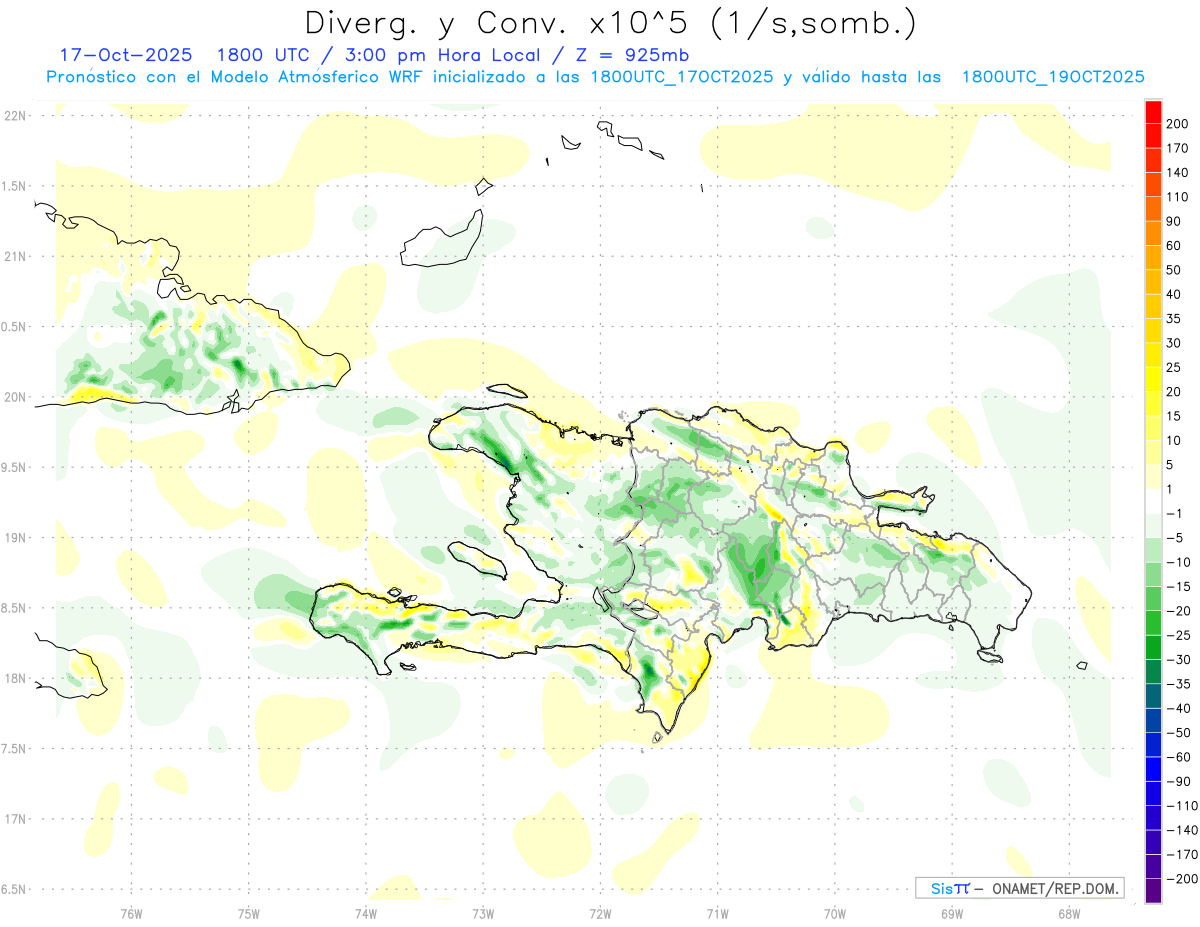Click the longitude label '75W'
Viewport: 1200px width, 927px height.
[x=249, y=914]
